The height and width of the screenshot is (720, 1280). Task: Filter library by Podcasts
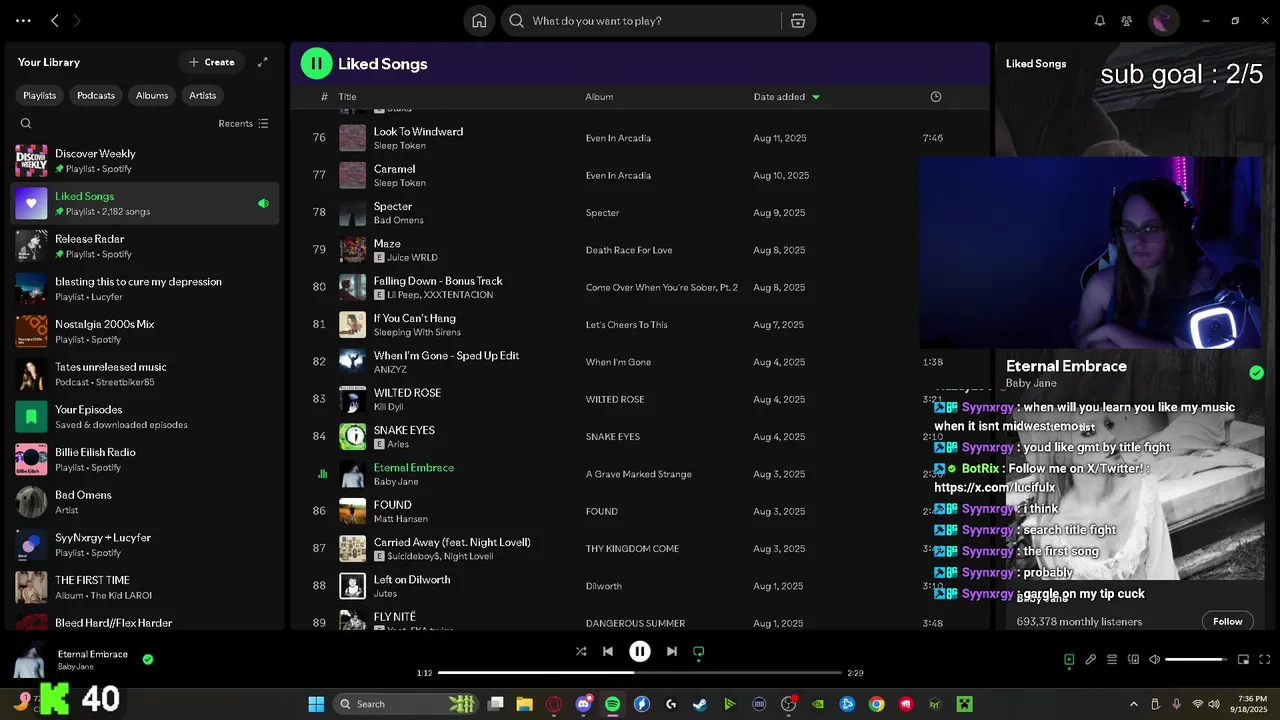point(96,95)
